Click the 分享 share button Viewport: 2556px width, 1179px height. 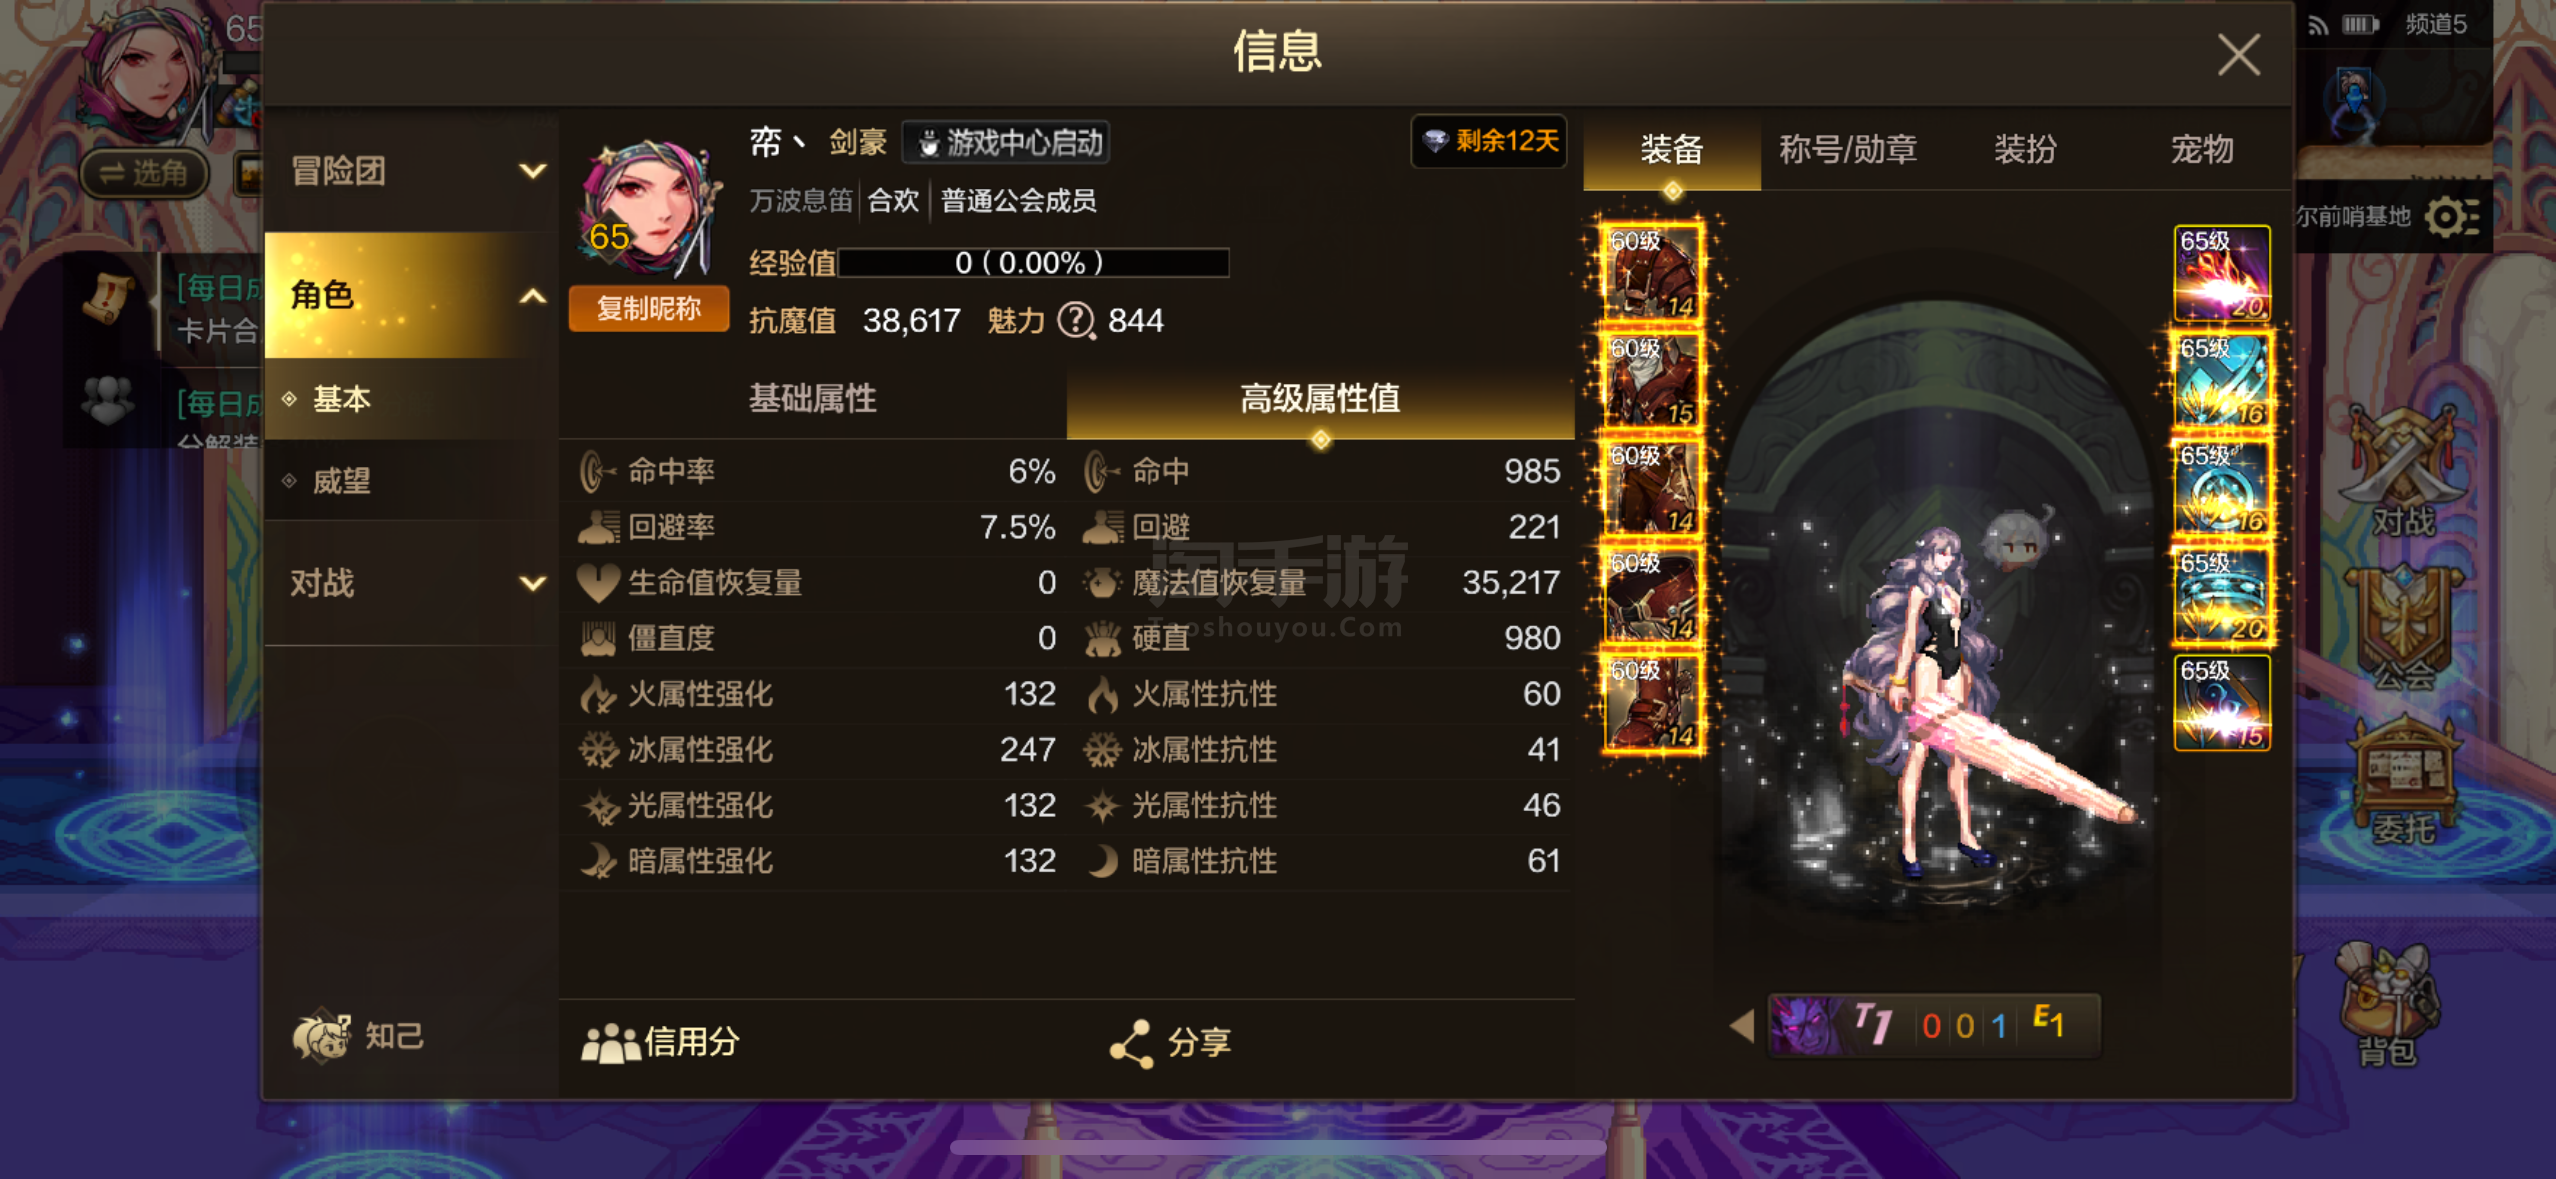(1170, 1042)
